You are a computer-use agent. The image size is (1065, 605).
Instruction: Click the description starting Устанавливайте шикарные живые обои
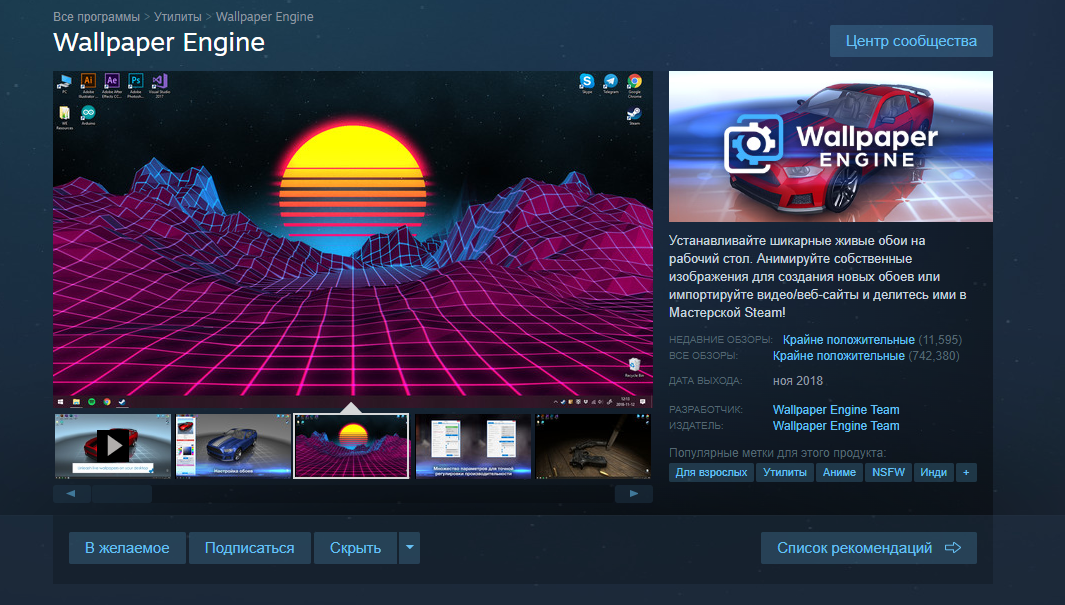818,276
